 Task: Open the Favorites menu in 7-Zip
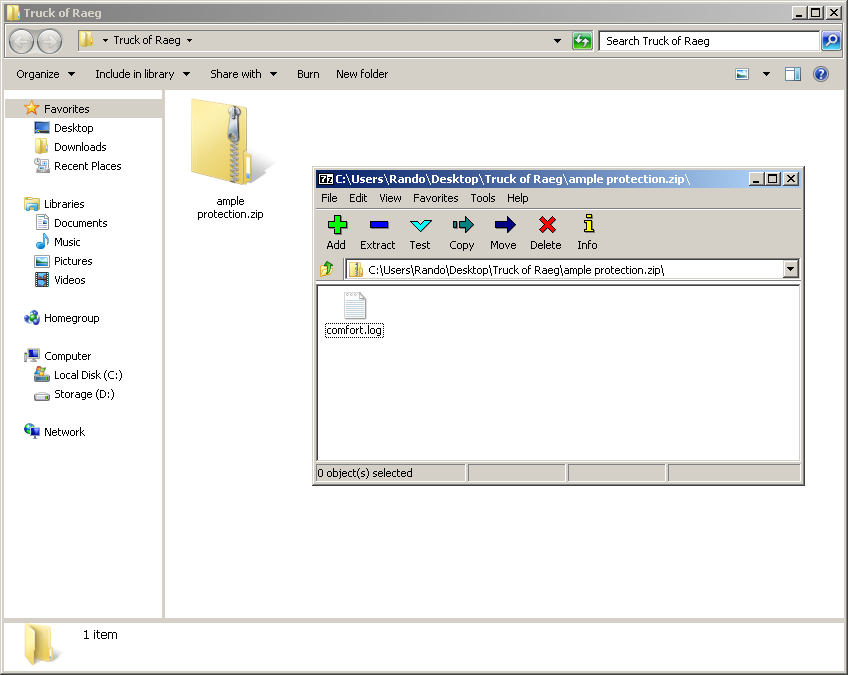pyautogui.click(x=435, y=198)
